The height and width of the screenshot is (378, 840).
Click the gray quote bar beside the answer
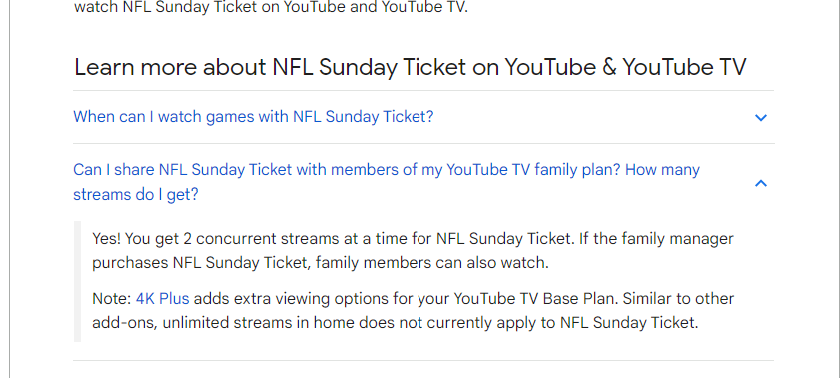[x=77, y=281]
